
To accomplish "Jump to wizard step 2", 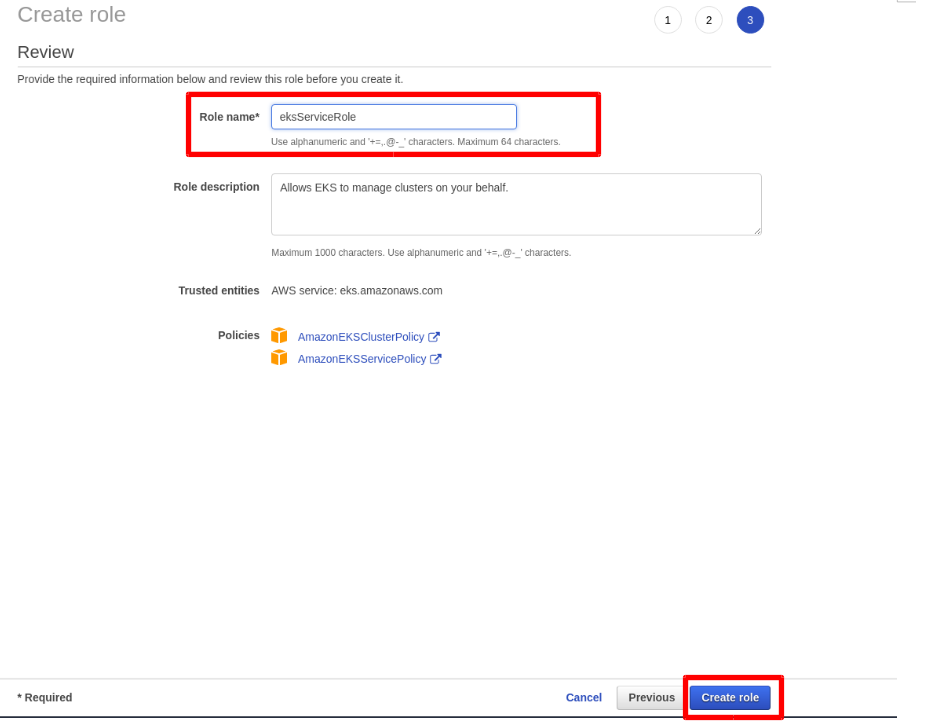I will (x=708, y=20).
